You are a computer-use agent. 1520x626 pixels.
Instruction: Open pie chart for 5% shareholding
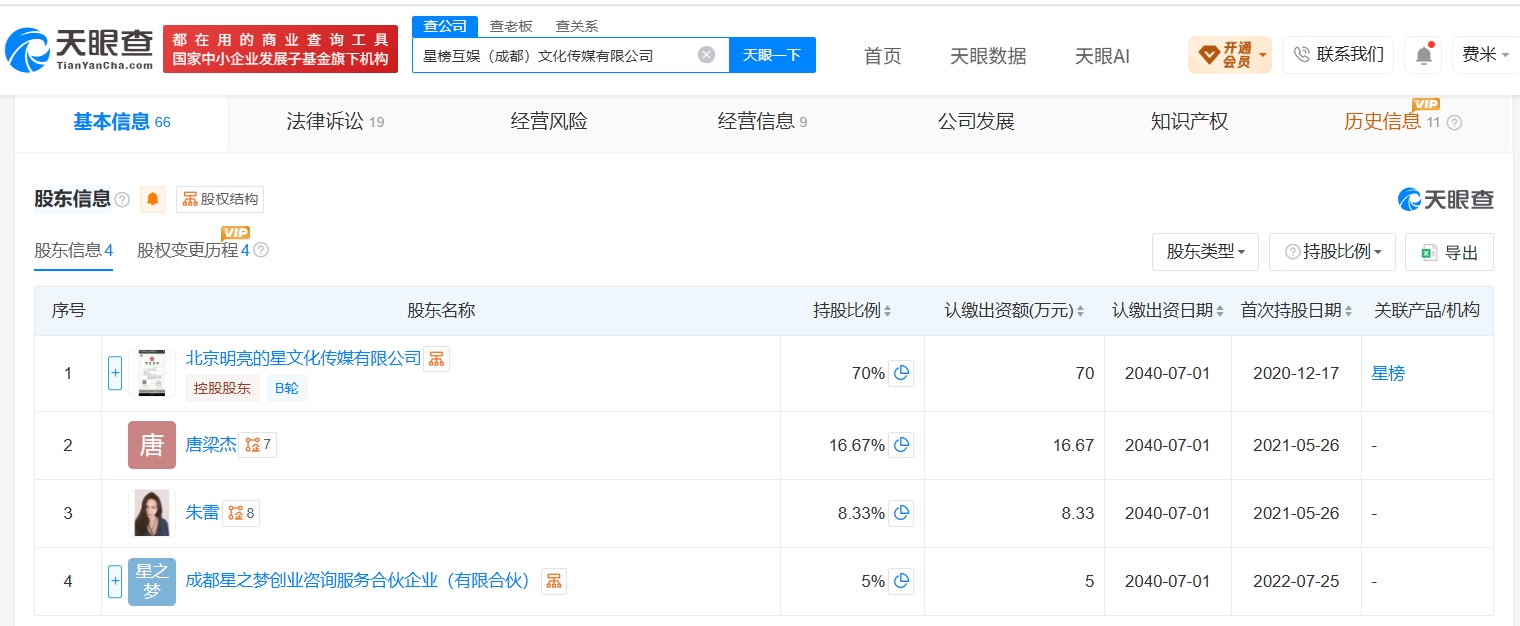[901, 581]
